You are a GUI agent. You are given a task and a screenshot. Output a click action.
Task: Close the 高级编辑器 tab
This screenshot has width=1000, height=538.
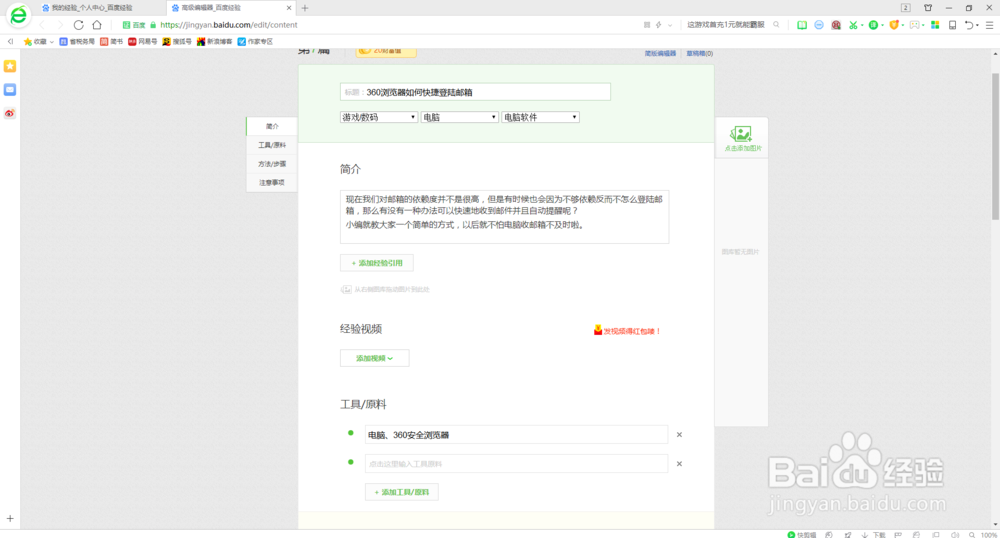[x=289, y=8]
